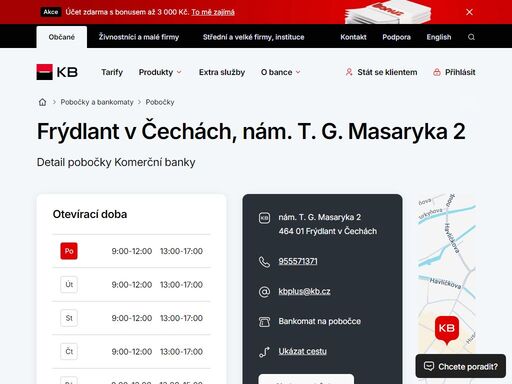Screen dimensions: 512x384
Task: Open Pobočky a bankomaty breadcrumb
Action: [x=97, y=102]
